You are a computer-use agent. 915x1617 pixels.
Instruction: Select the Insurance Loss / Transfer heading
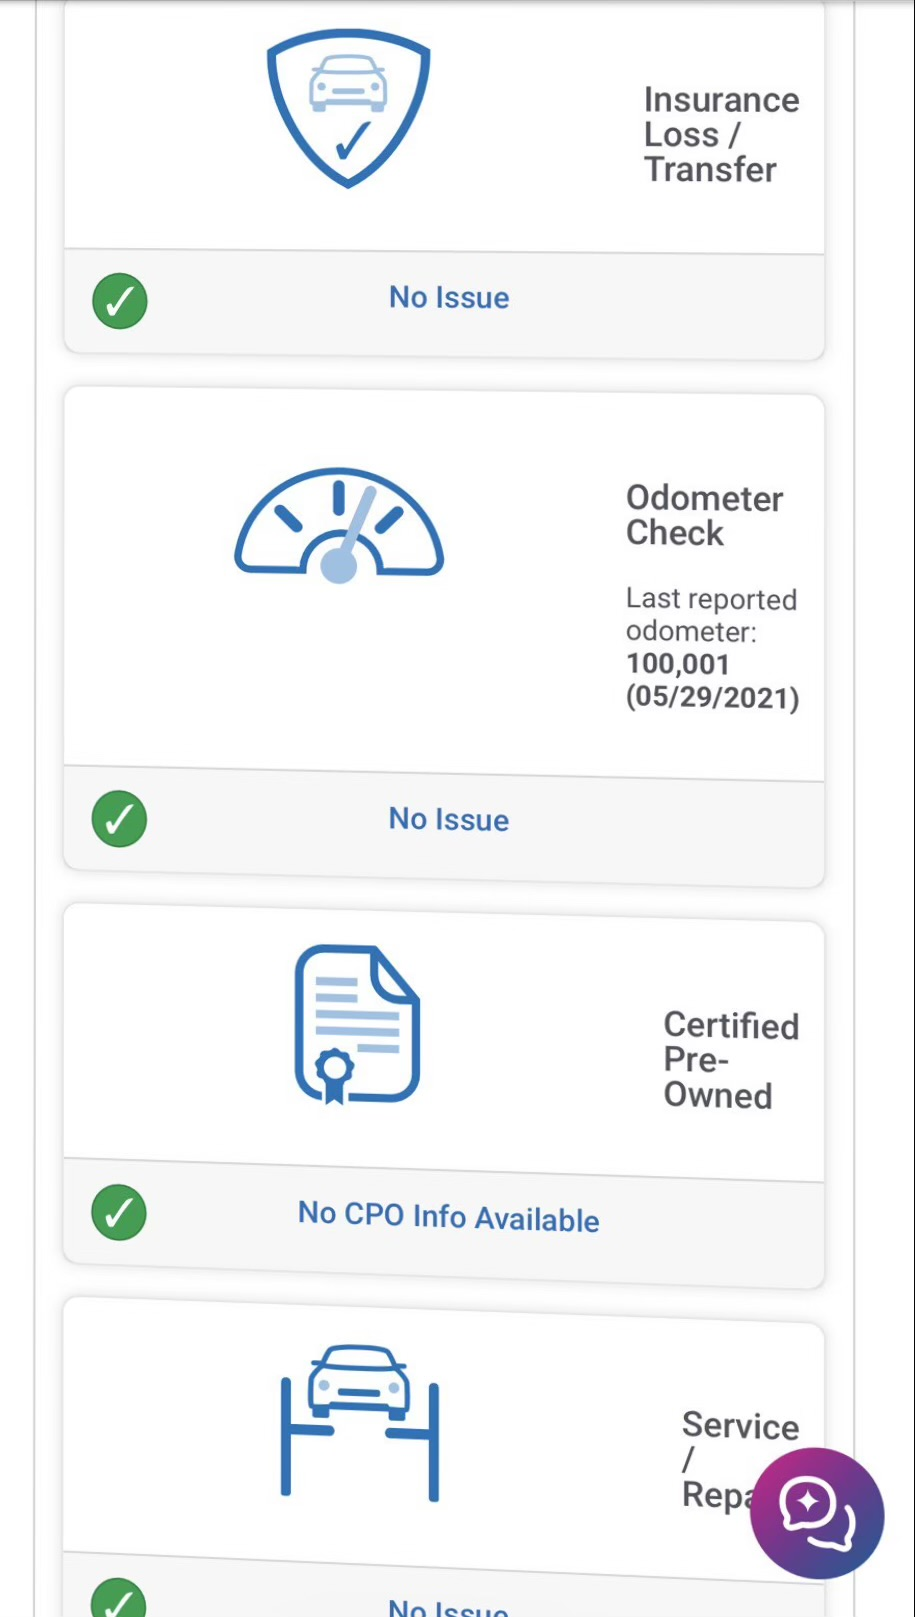pos(721,135)
